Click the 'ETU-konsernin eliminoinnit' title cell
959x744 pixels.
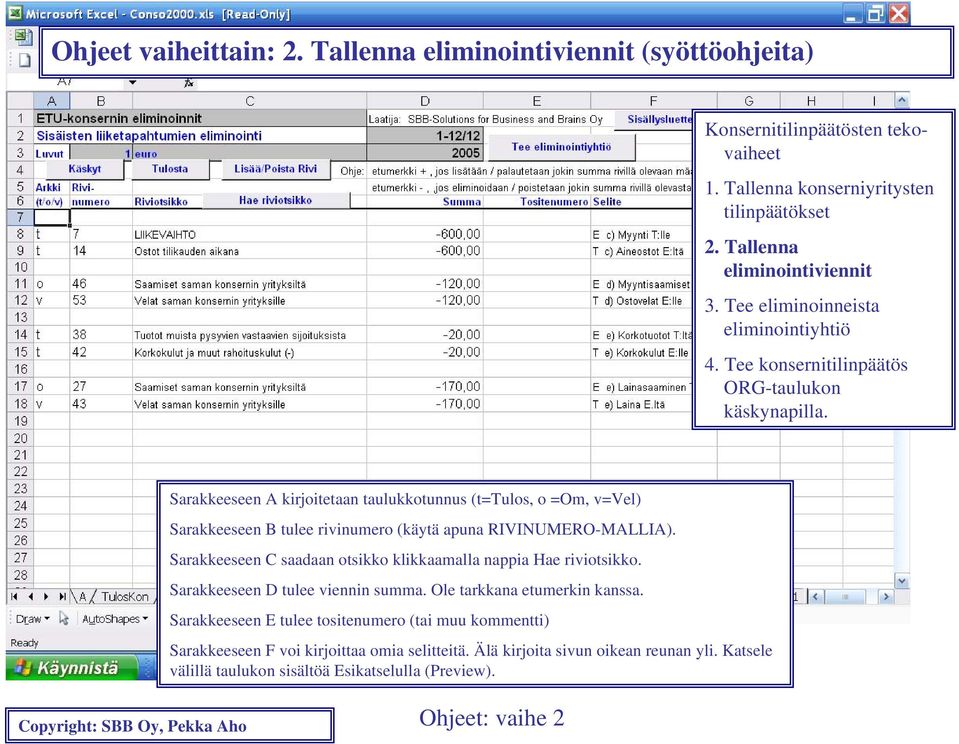(200, 119)
